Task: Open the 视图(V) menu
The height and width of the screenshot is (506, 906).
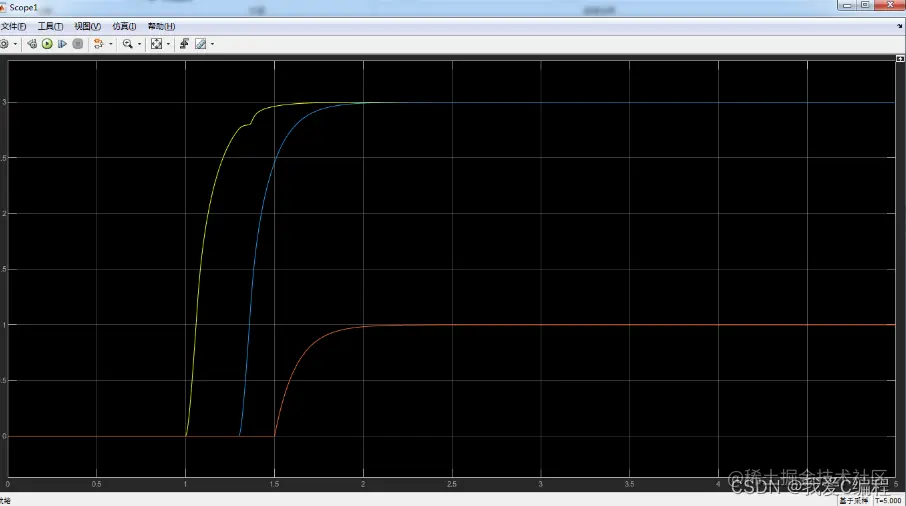Action: tap(87, 27)
